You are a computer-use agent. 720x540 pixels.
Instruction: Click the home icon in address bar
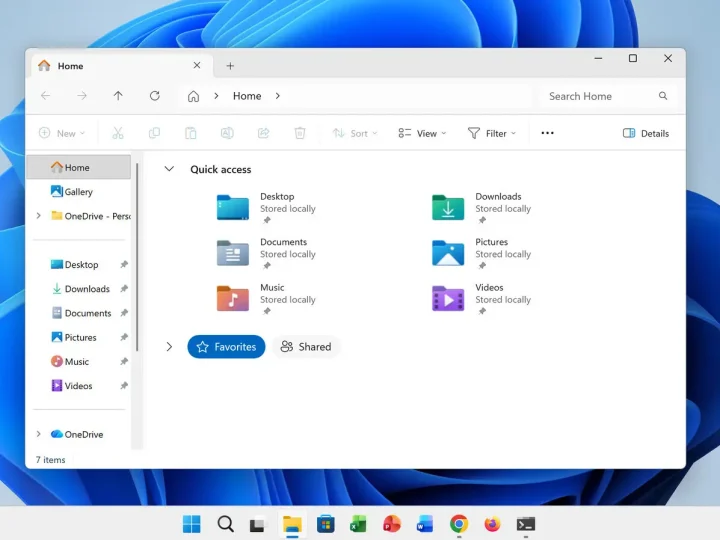[193, 96]
